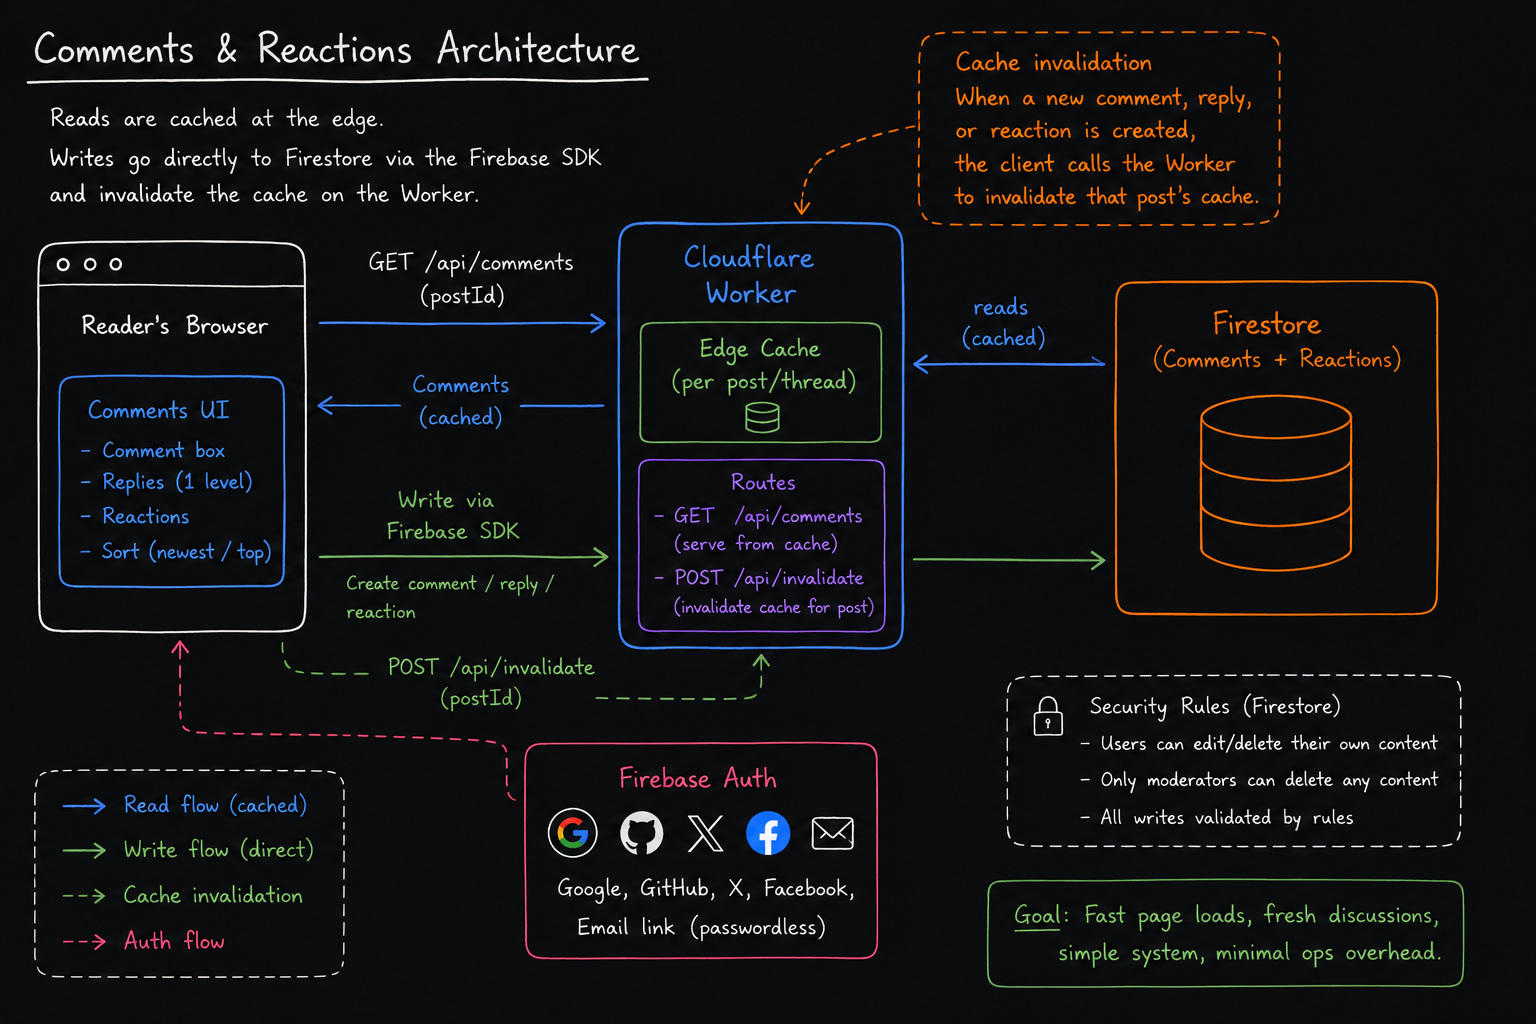Select the 'Comments & Reactions Architecture' title
The height and width of the screenshot is (1024, 1536).
[336, 49]
